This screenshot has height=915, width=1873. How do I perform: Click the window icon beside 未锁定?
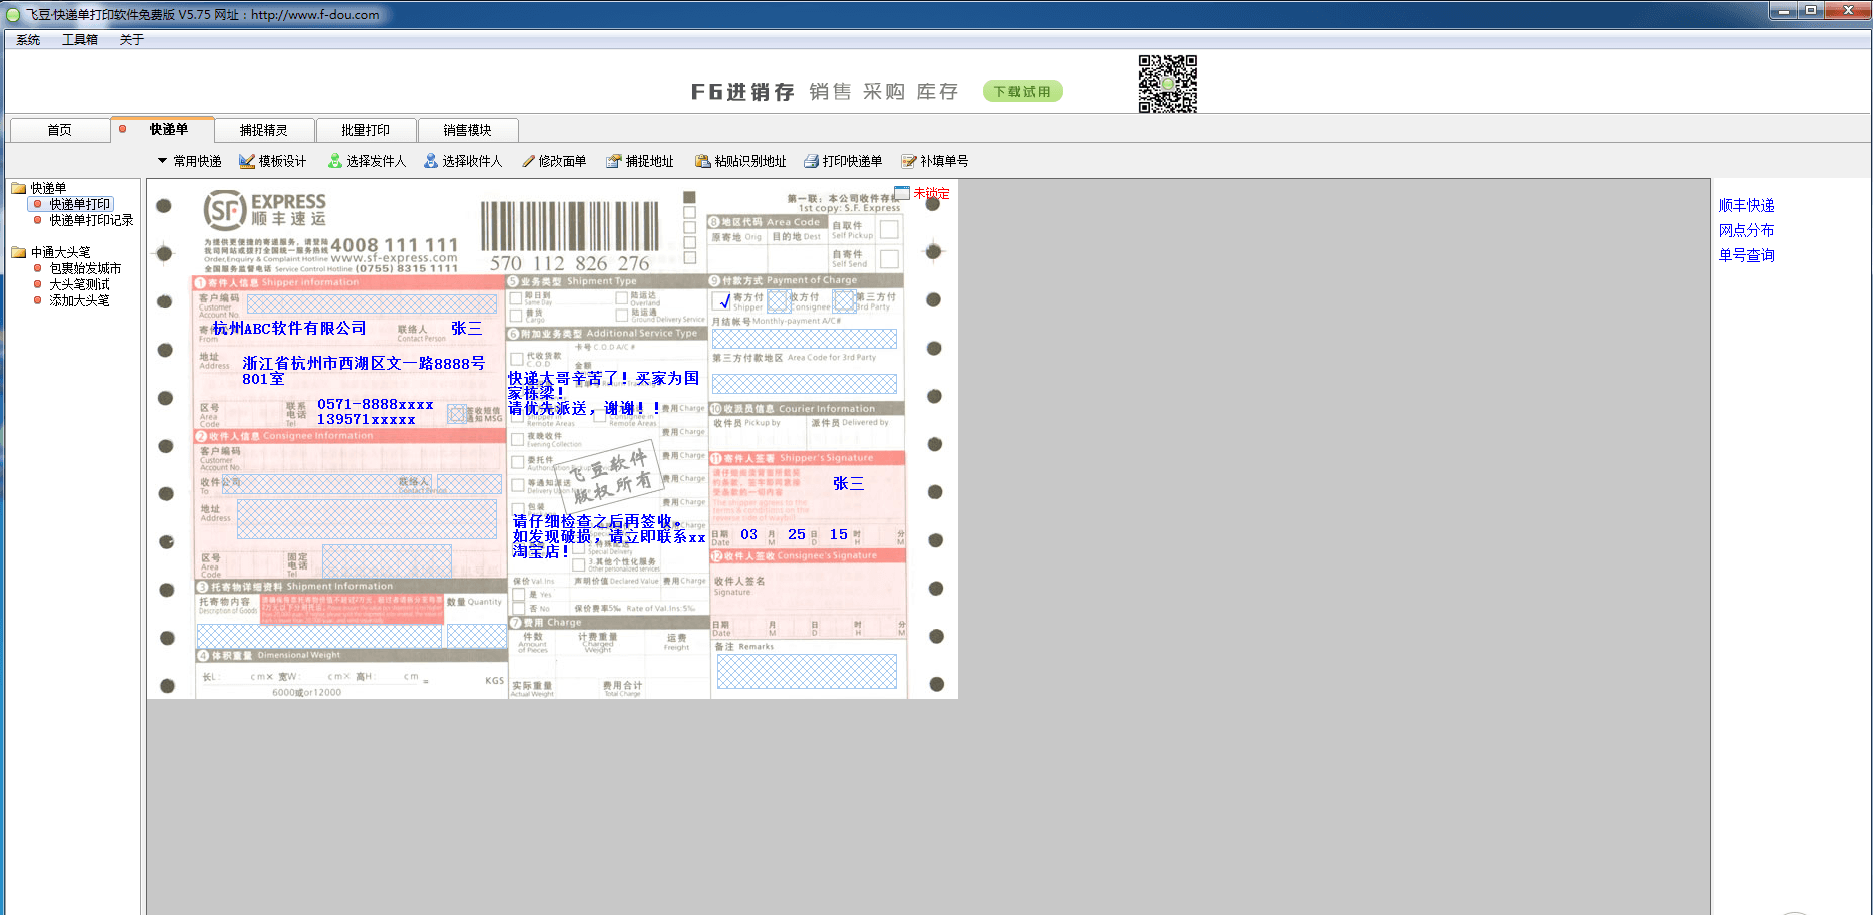coord(902,192)
